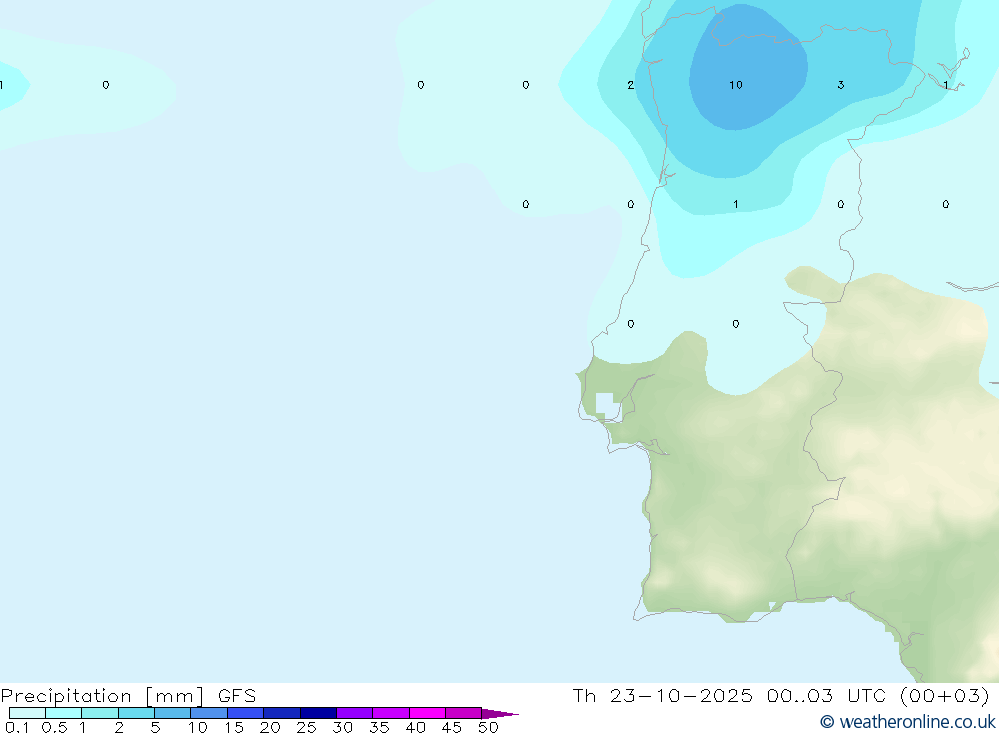Image resolution: width=1000 pixels, height=733 pixels.
Task: Click the over-50 arrow tip of the legend
Action: pyautogui.click(x=499, y=713)
